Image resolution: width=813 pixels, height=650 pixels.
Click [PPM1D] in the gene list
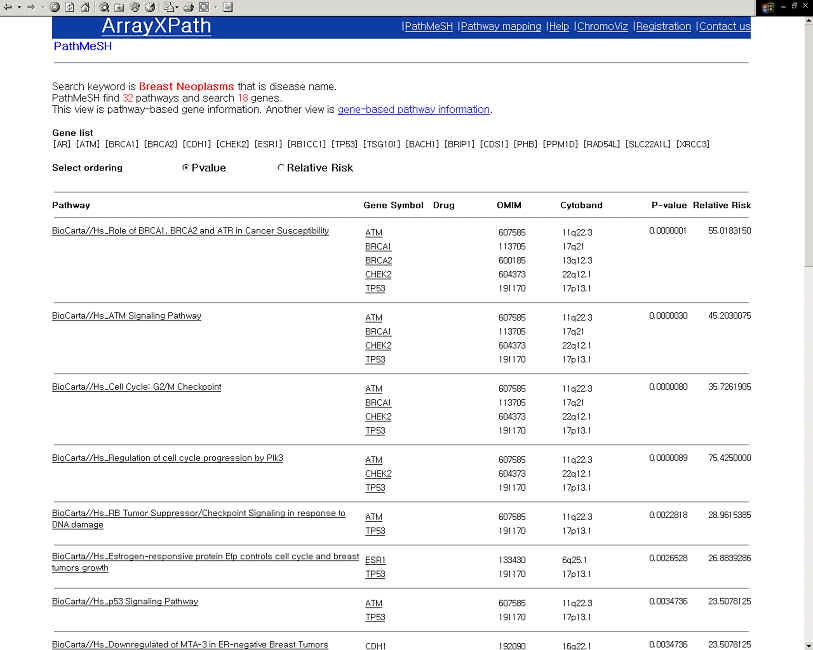[x=560, y=144]
